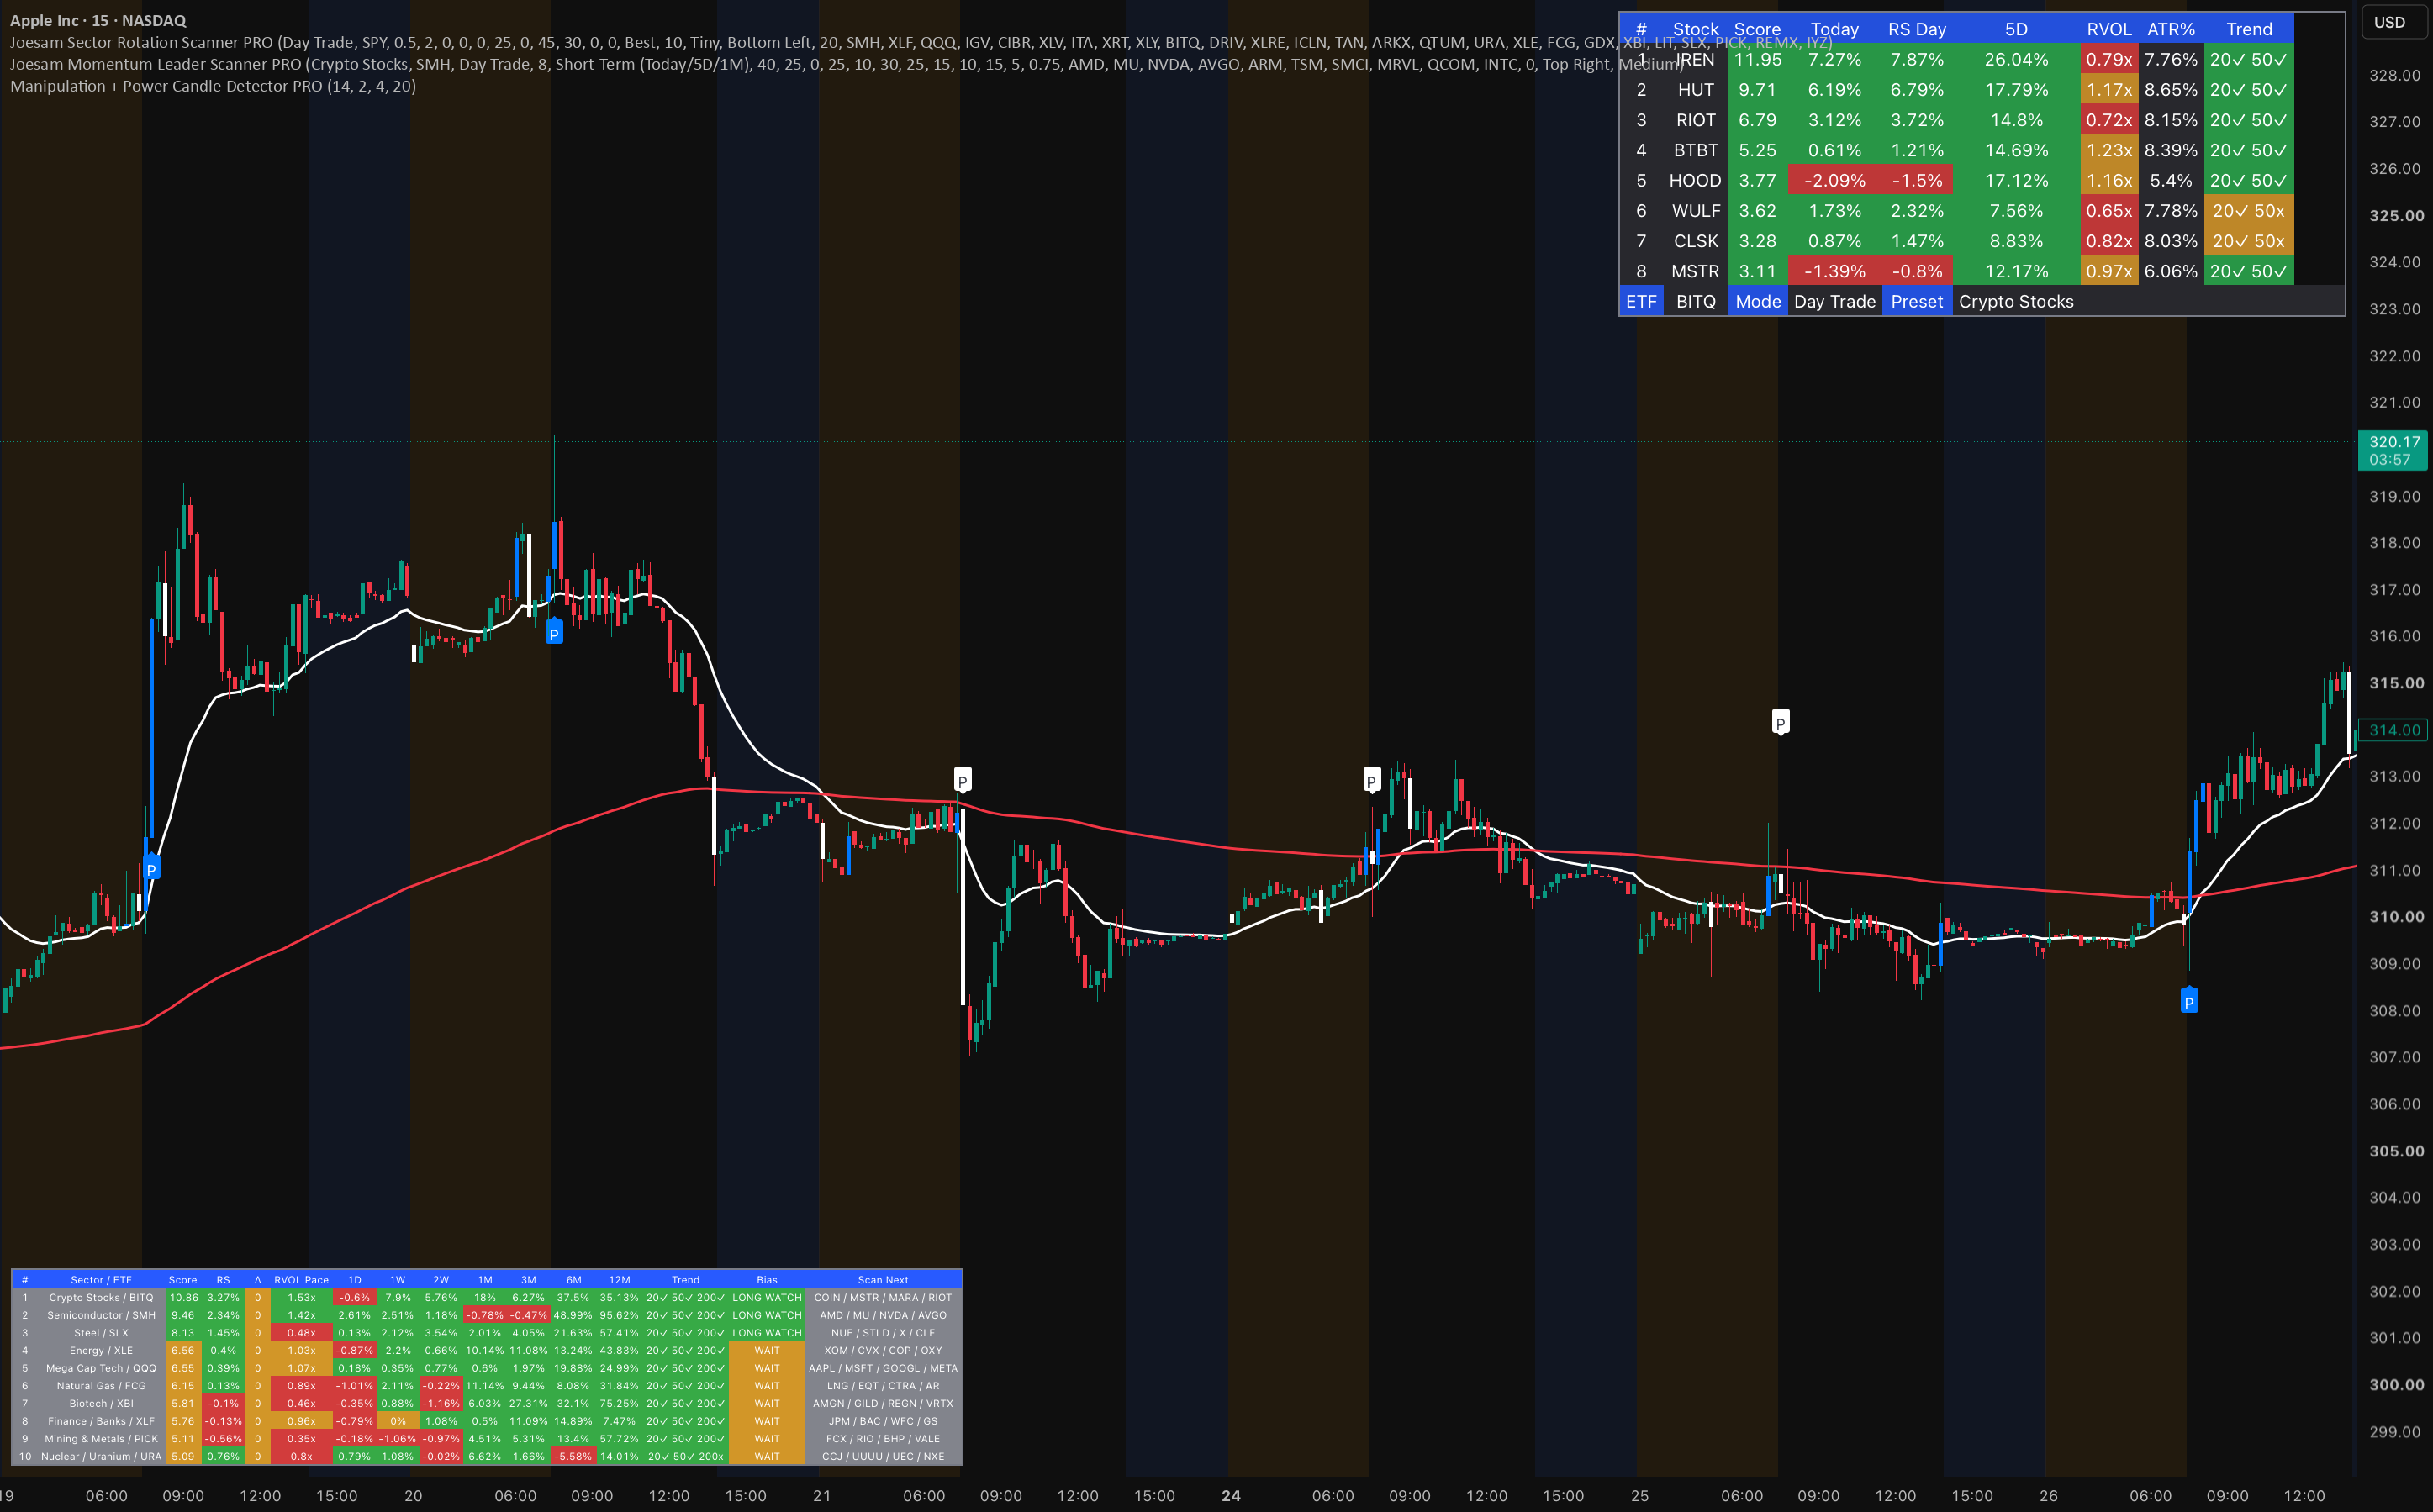Viewport: 2433px width, 1512px height.
Task: Click Steel / SLX sector row
Action: click(x=487, y=1333)
